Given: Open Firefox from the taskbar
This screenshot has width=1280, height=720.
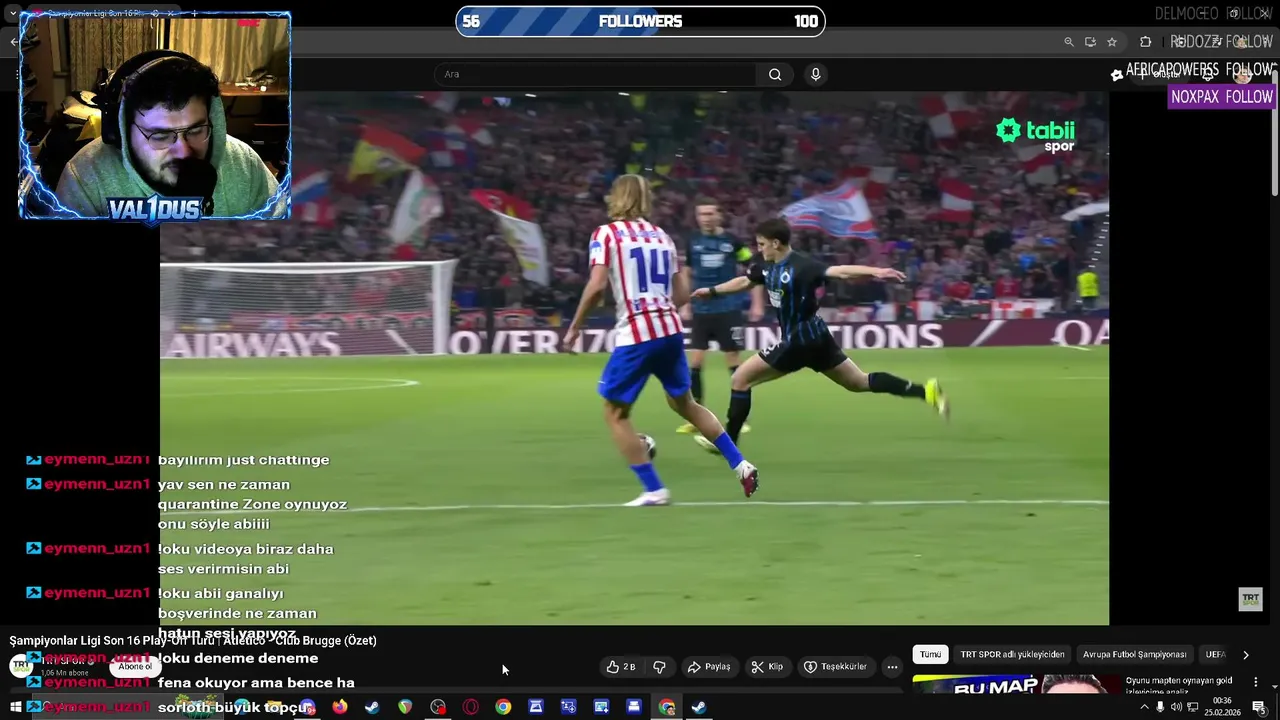Looking at the screenshot, I should [340, 707].
